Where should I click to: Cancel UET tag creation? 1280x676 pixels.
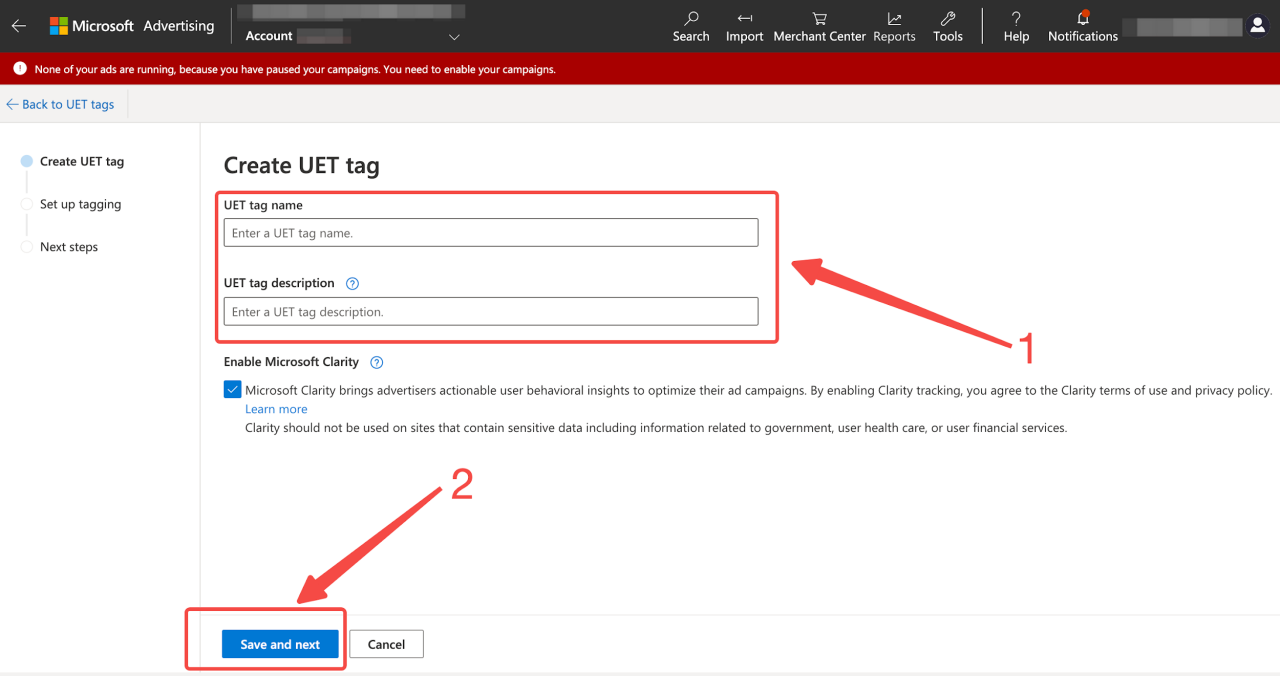pos(386,644)
